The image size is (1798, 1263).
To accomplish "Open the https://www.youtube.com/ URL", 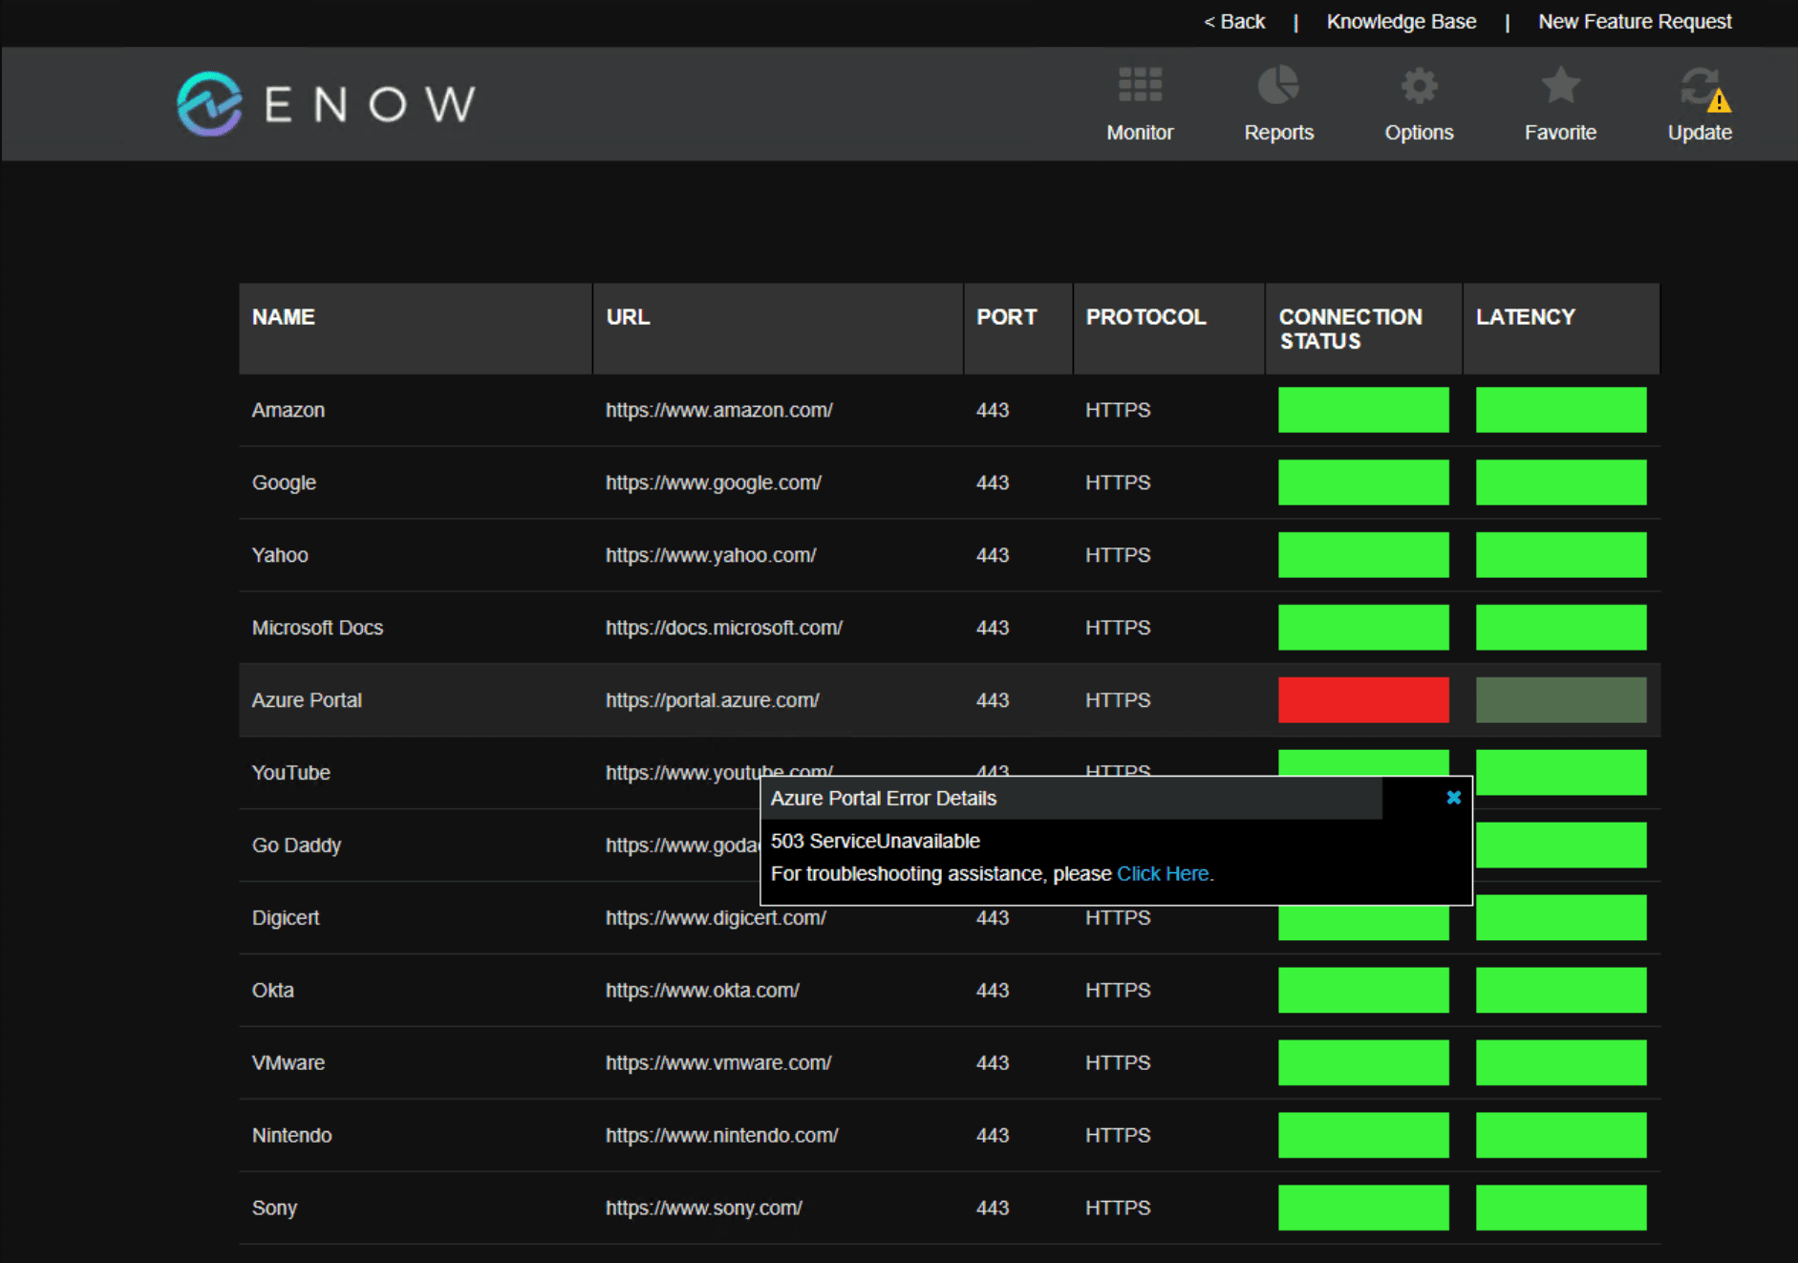I will (x=718, y=772).
